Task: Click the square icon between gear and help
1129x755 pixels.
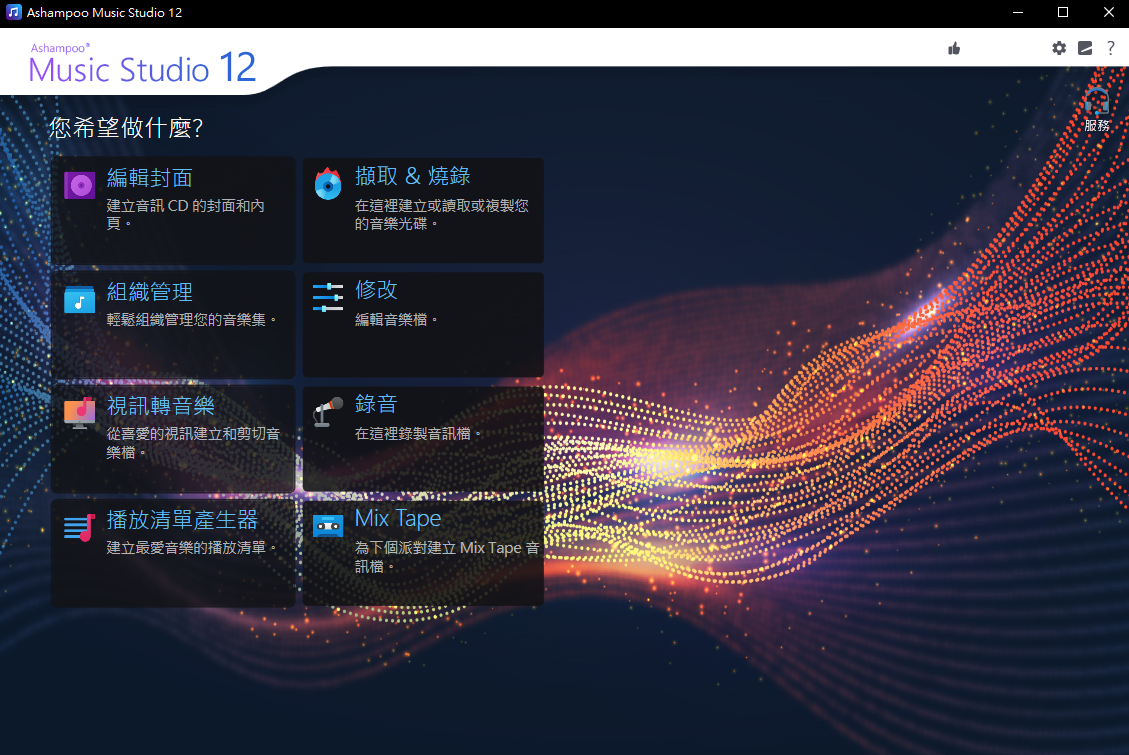Action: pyautogui.click(x=1085, y=48)
